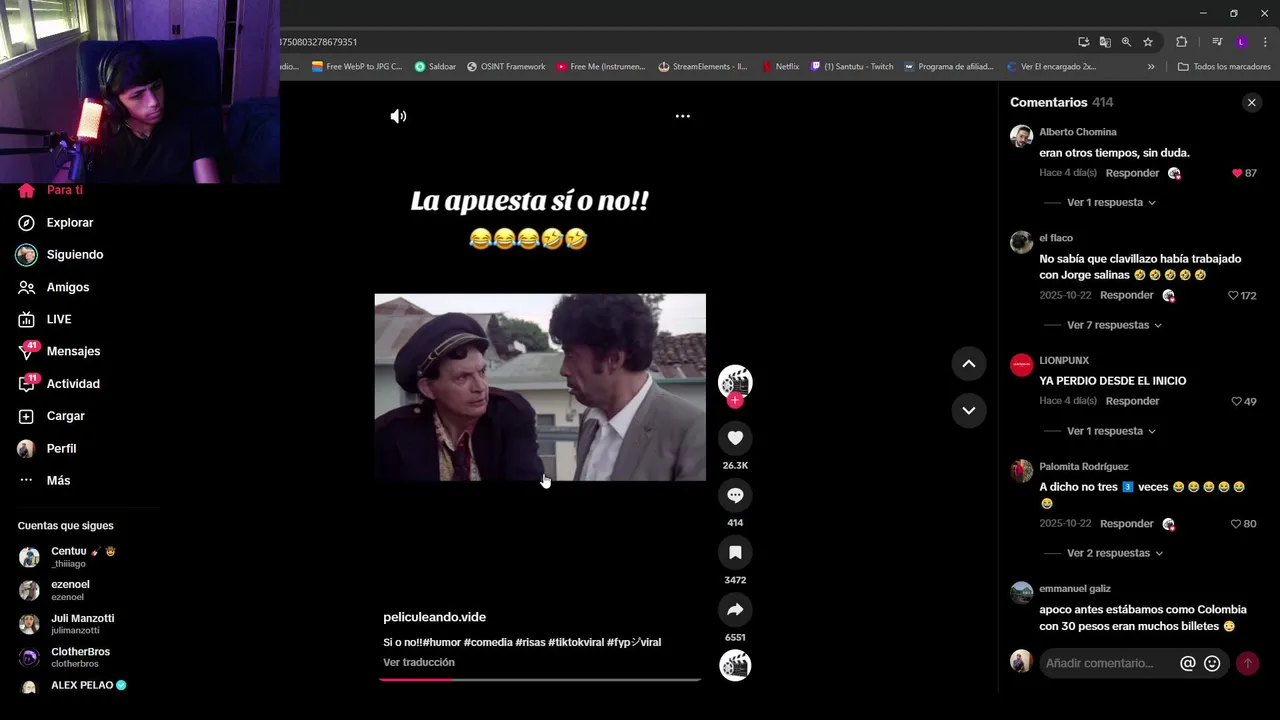Open the Chrome profile avatar
Screen dimensions: 1280x720
click(x=1241, y=42)
